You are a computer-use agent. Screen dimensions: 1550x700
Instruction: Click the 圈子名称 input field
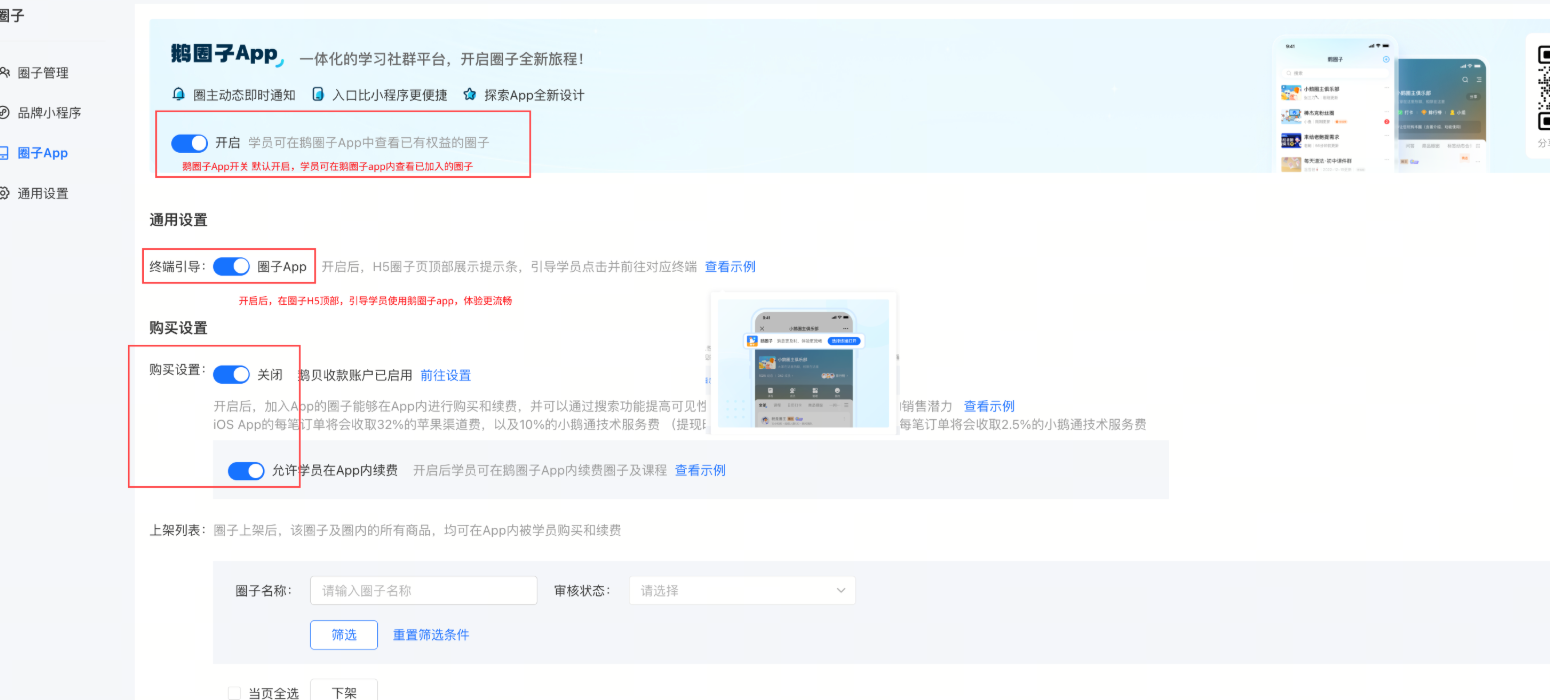[423, 590]
